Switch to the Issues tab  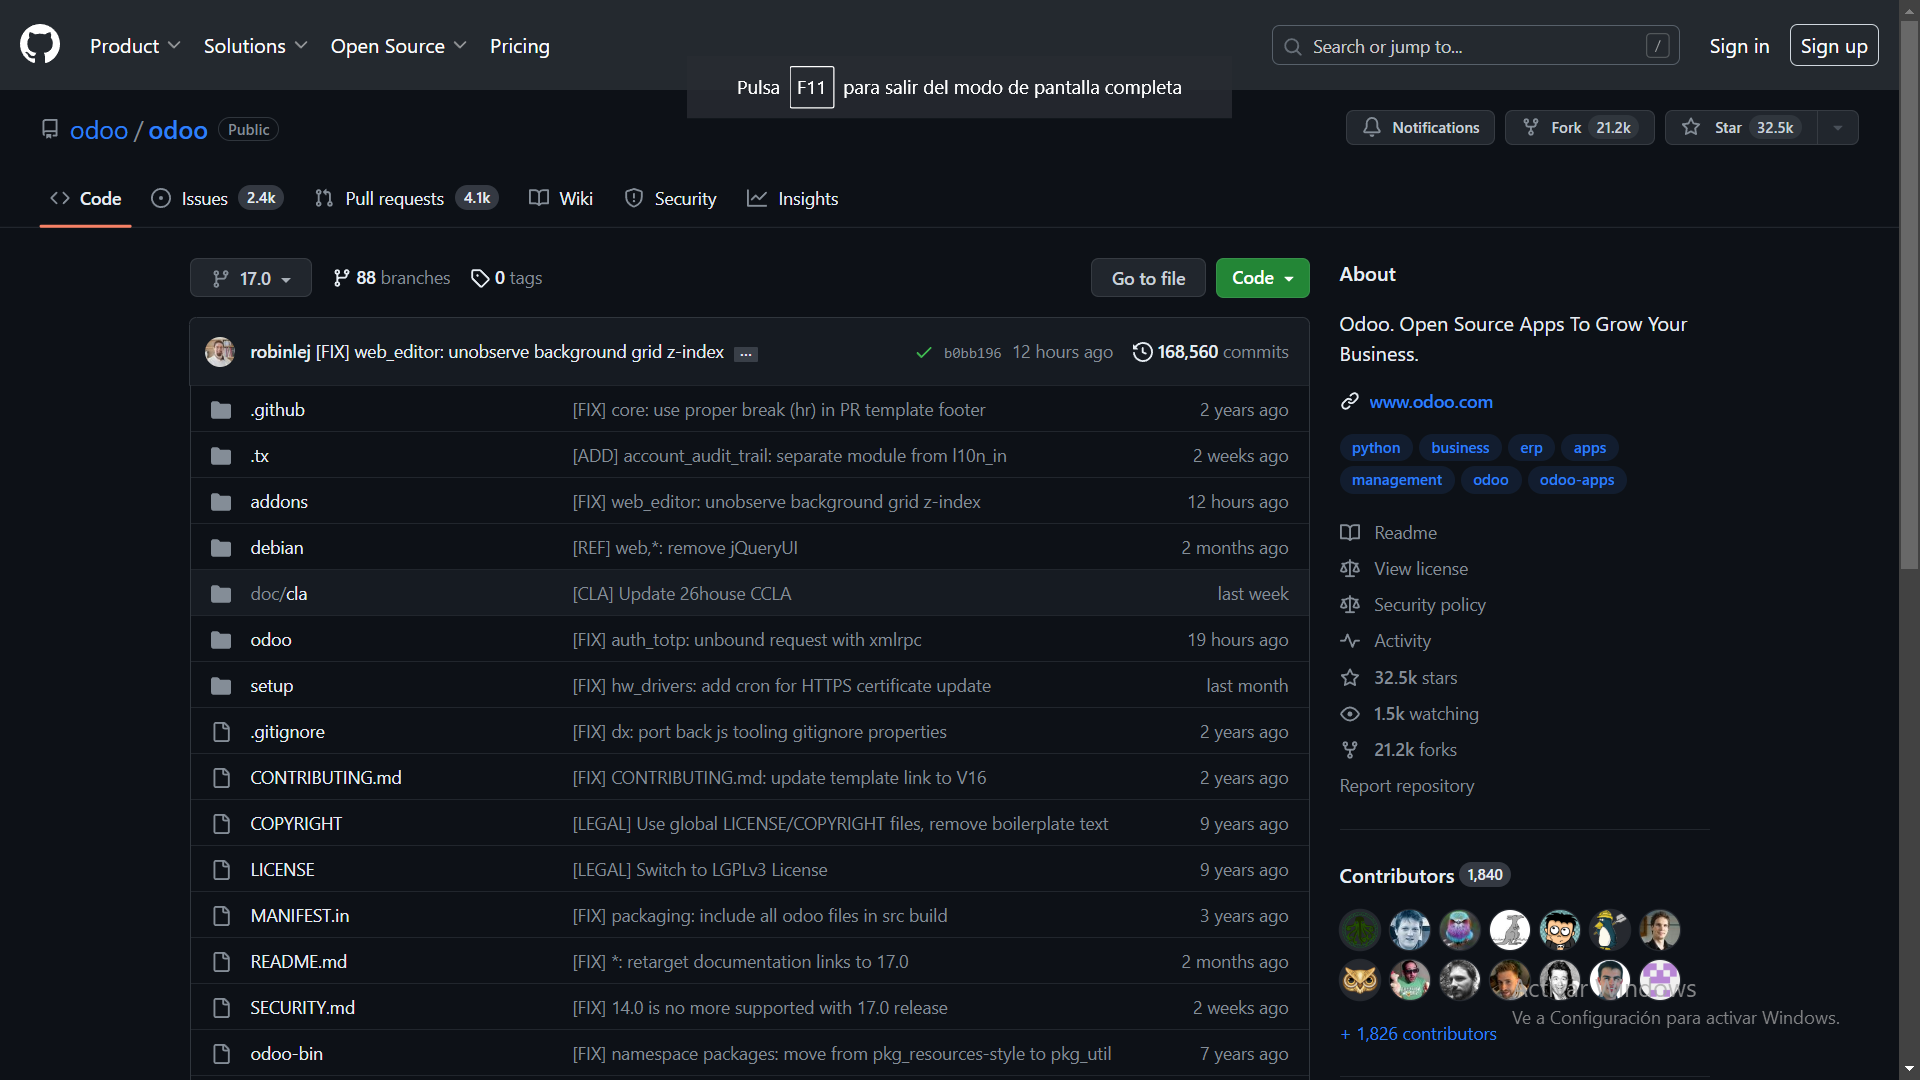[x=217, y=198]
